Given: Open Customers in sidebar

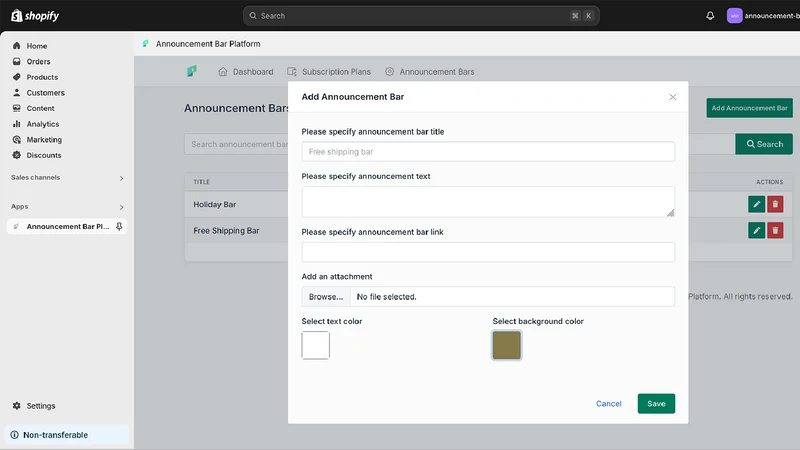Looking at the screenshot, I should pos(45,93).
